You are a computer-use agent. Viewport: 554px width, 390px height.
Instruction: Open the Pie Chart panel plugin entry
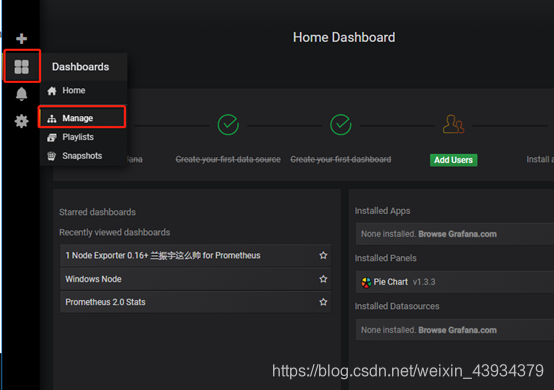pyautogui.click(x=455, y=282)
